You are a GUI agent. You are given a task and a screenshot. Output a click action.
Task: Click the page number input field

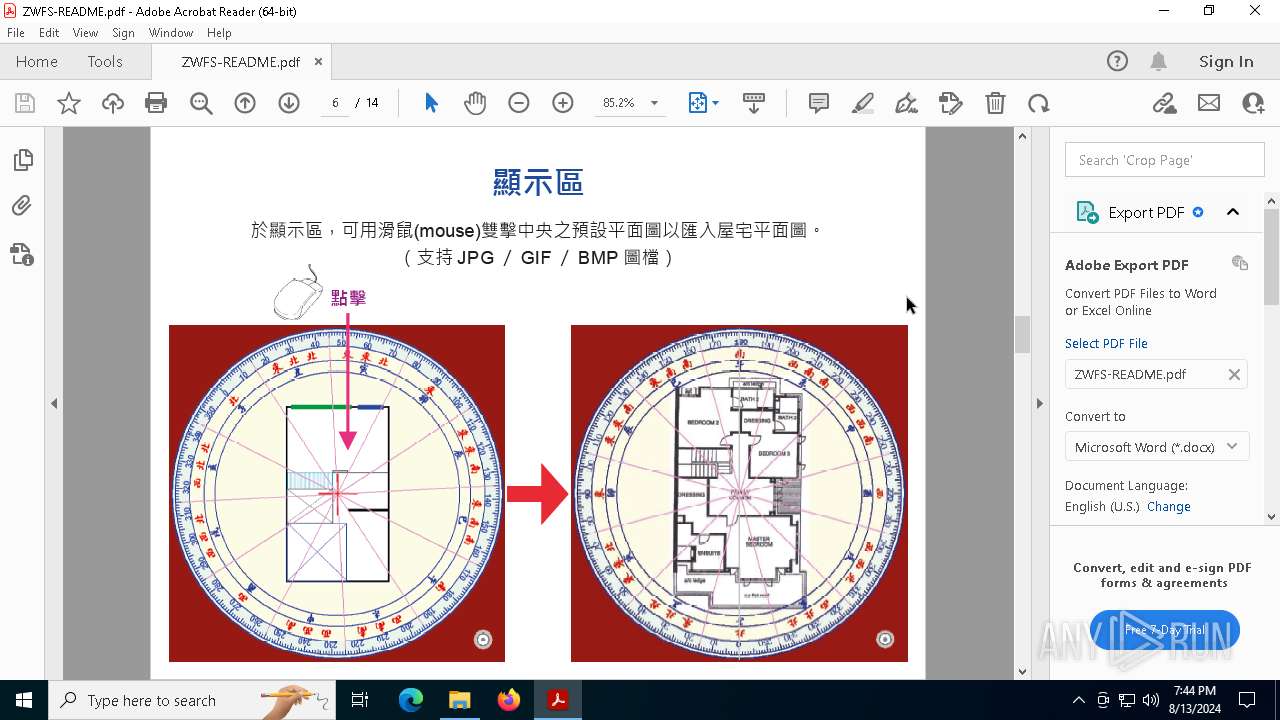[x=335, y=103]
